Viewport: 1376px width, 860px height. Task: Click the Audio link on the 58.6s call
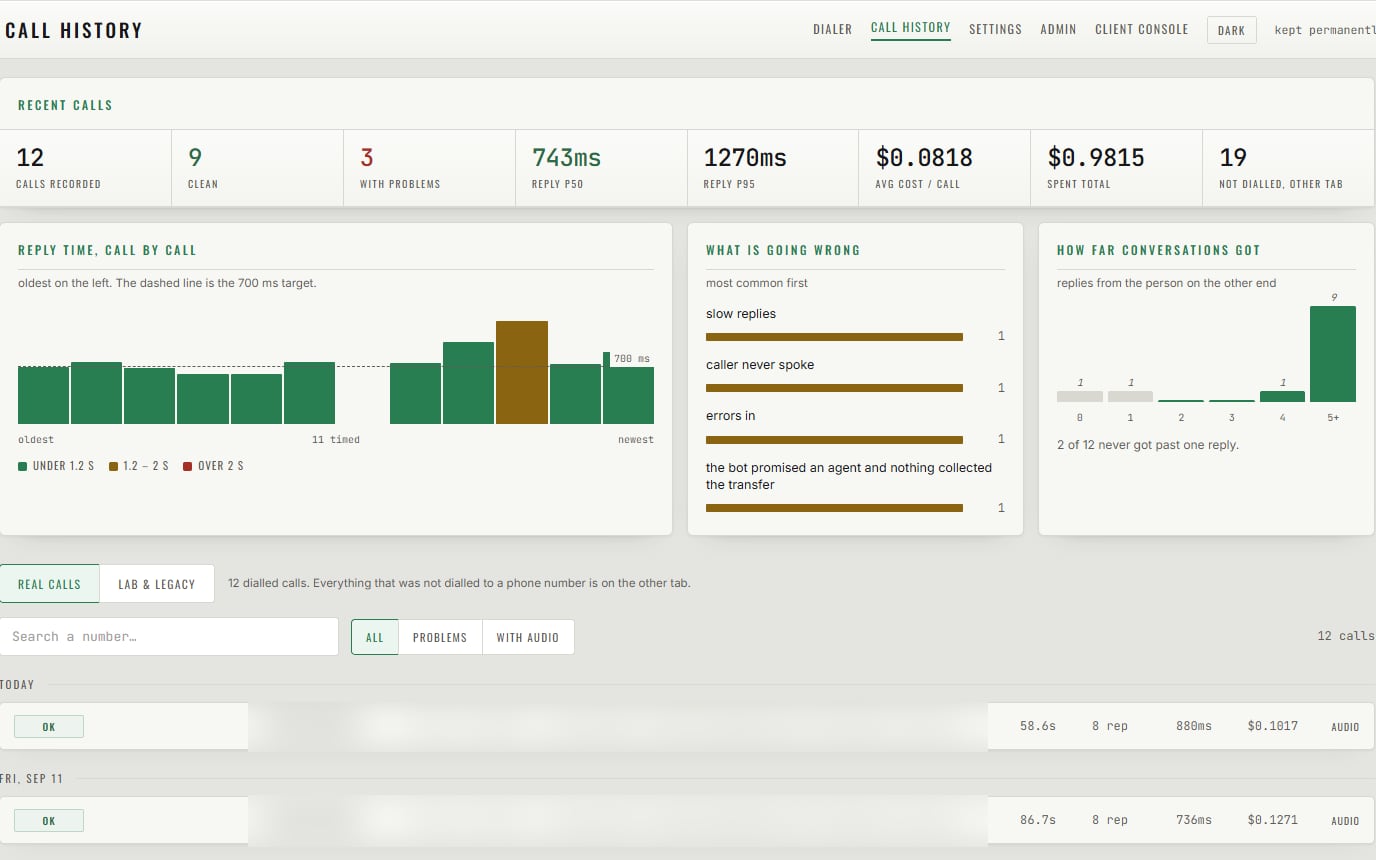(x=1345, y=727)
